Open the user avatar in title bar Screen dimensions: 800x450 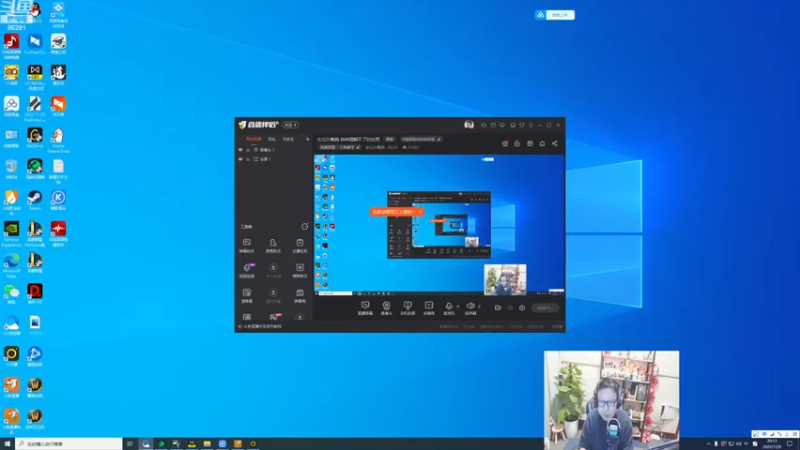(469, 124)
